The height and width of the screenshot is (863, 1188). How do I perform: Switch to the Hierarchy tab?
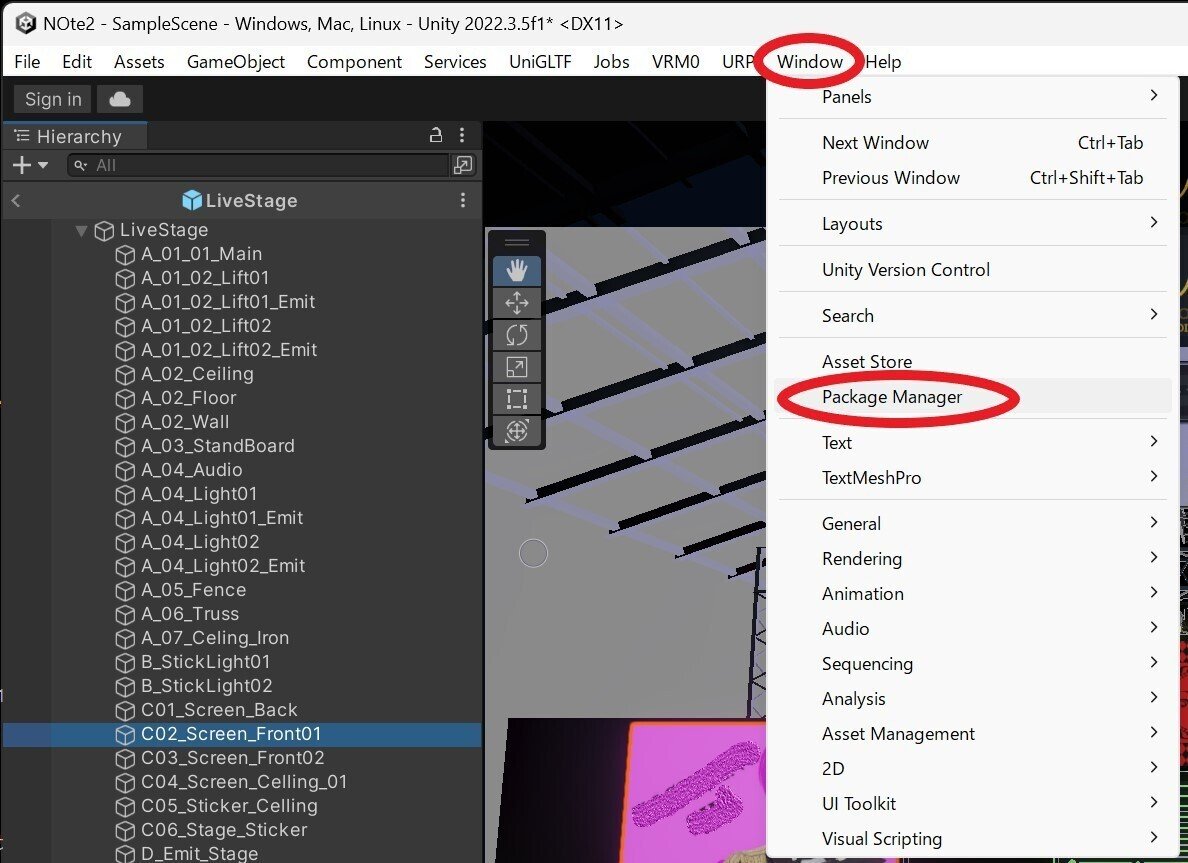coord(75,136)
